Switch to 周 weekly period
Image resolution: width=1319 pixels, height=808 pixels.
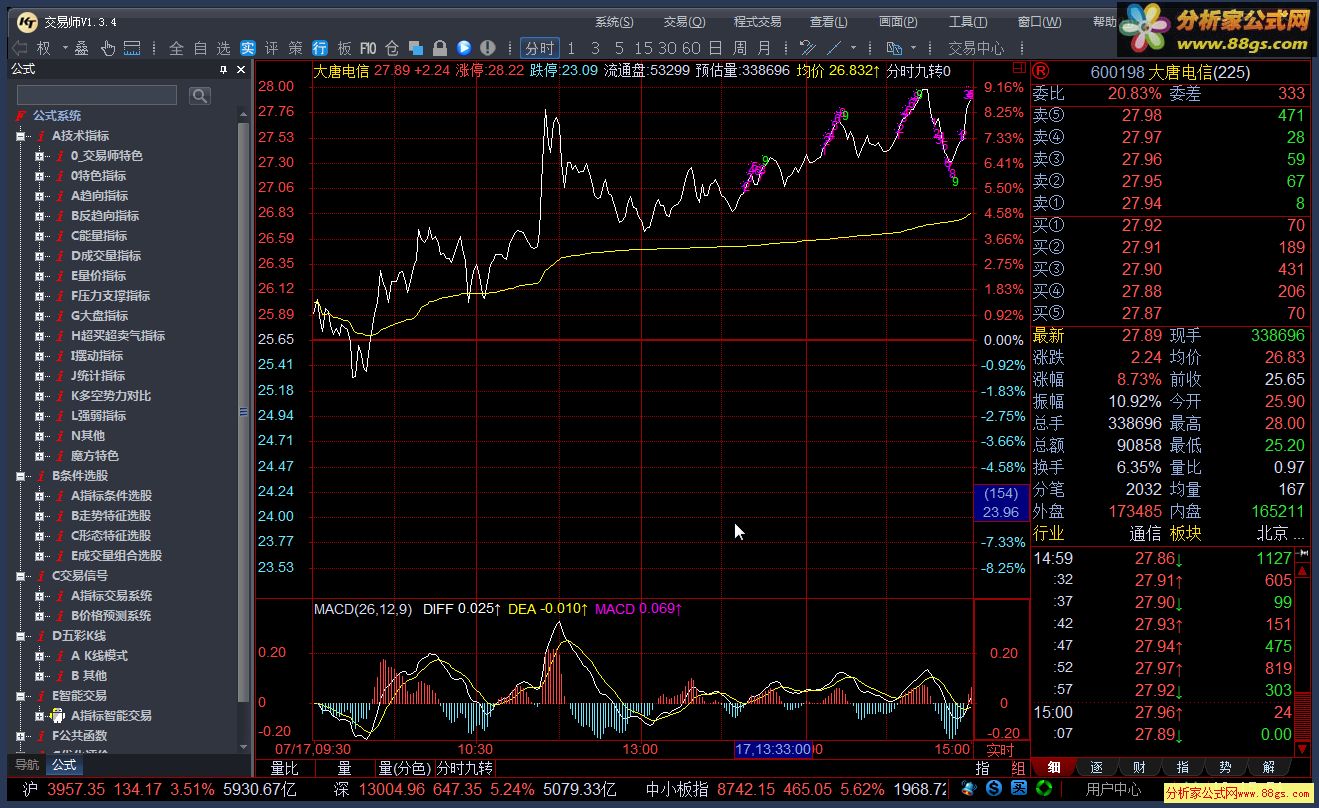(x=739, y=48)
